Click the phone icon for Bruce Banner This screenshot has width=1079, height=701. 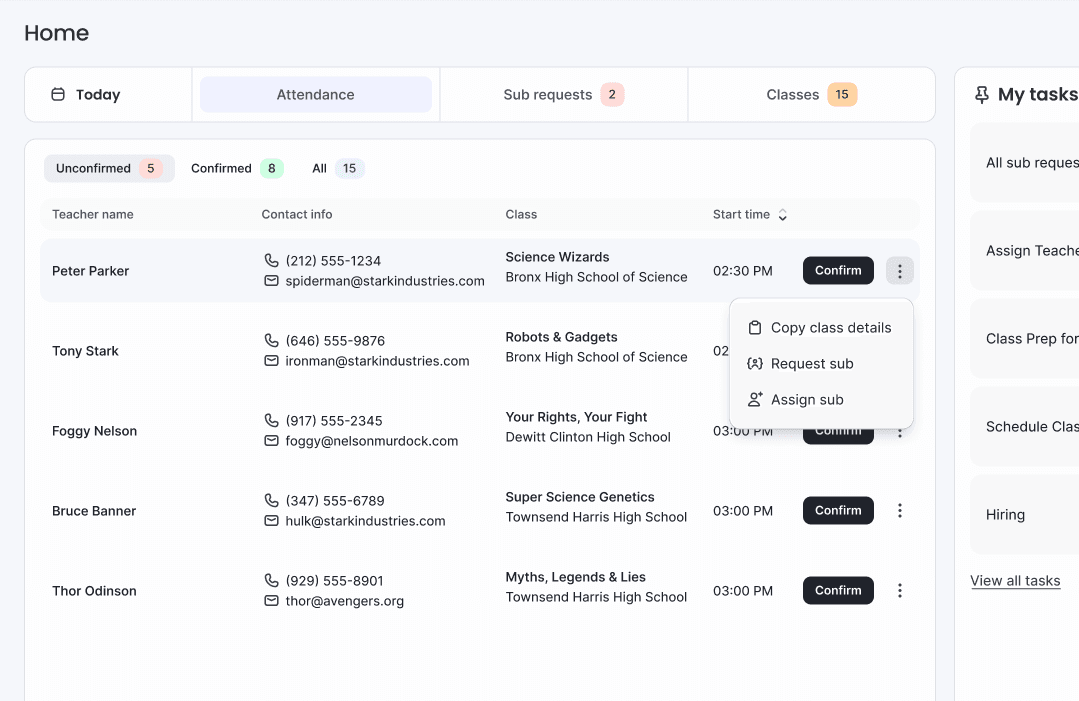tap(271, 500)
